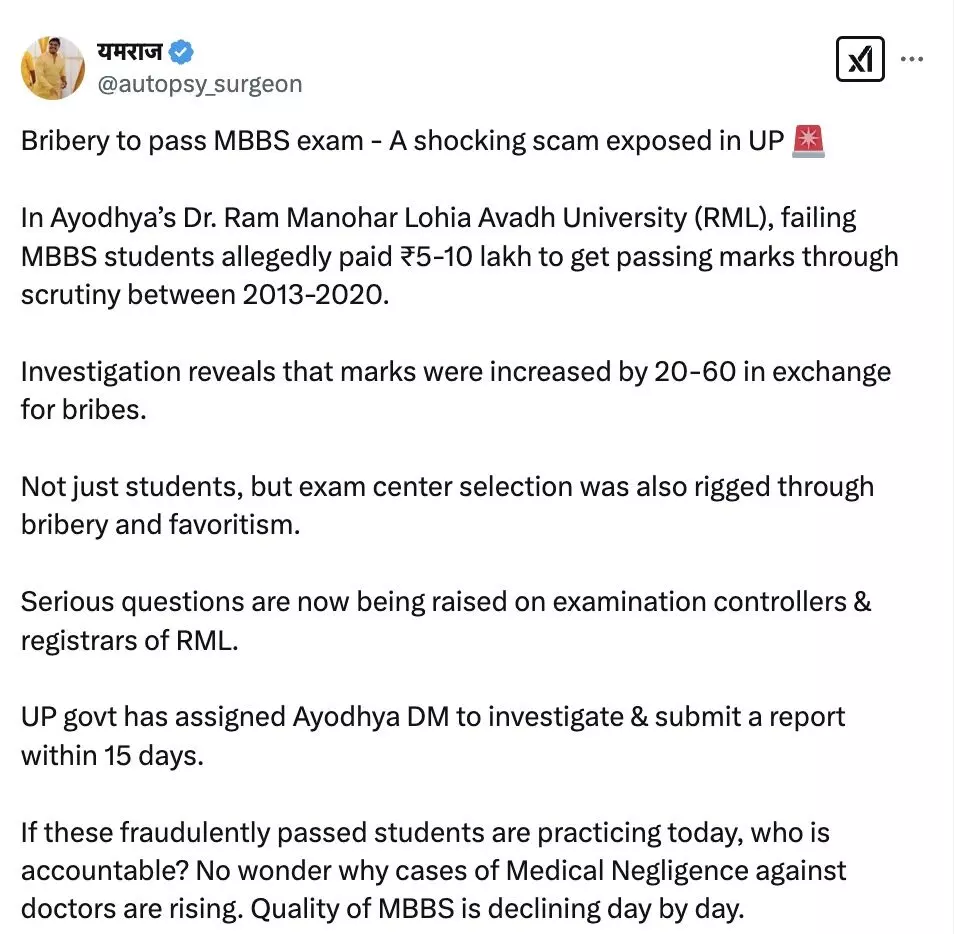Click the "within 15 days" text
Screen dimensions: 954x934
tap(112, 755)
